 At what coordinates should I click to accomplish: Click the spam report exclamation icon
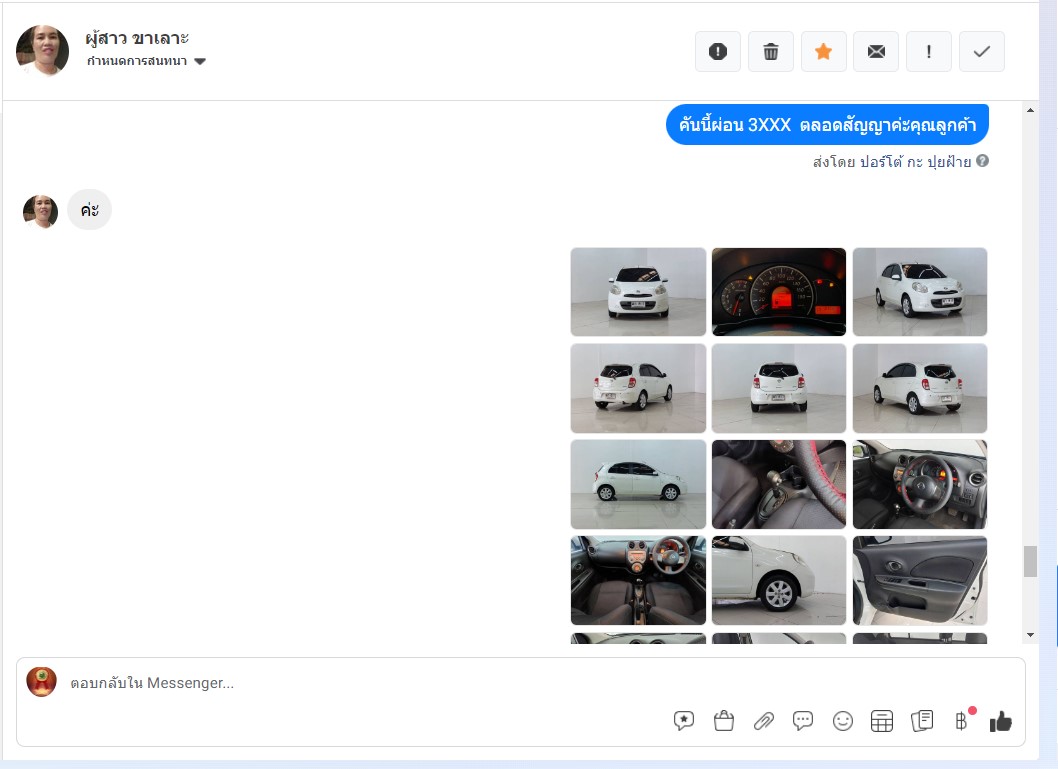(x=717, y=52)
